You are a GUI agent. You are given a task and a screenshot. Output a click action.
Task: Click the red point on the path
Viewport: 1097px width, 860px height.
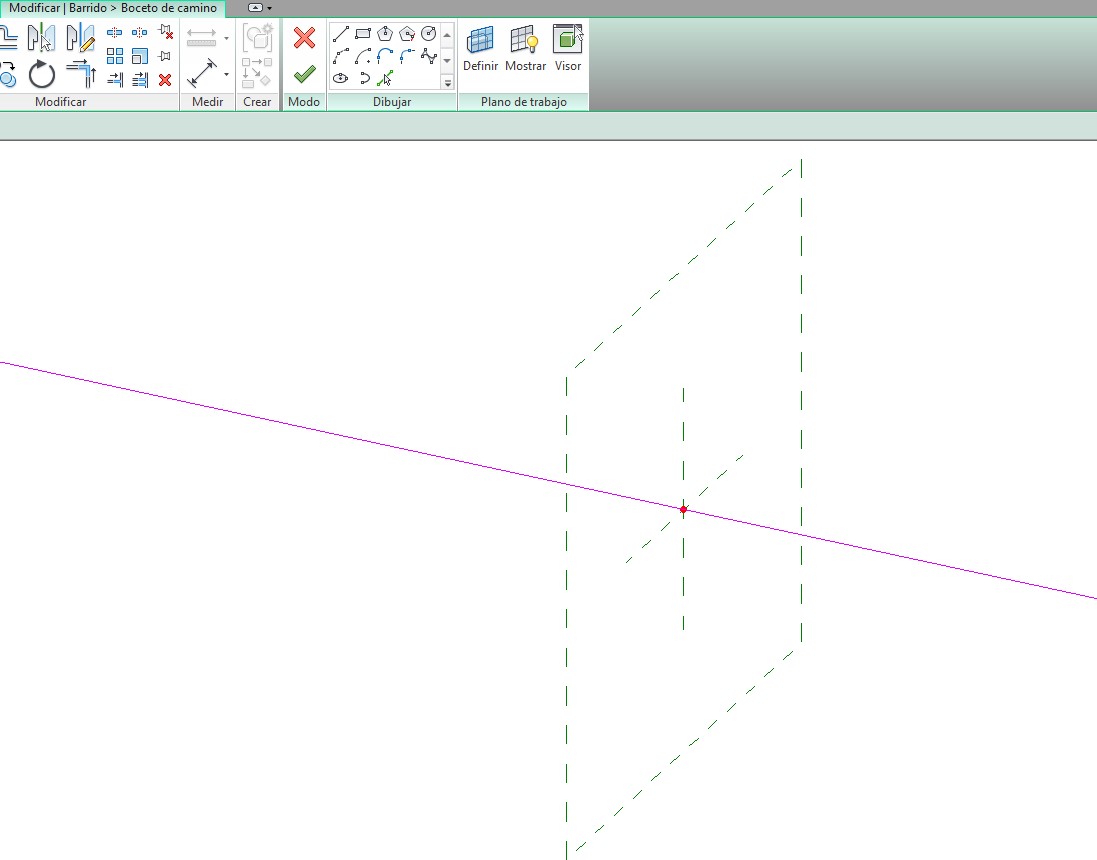[x=684, y=509]
